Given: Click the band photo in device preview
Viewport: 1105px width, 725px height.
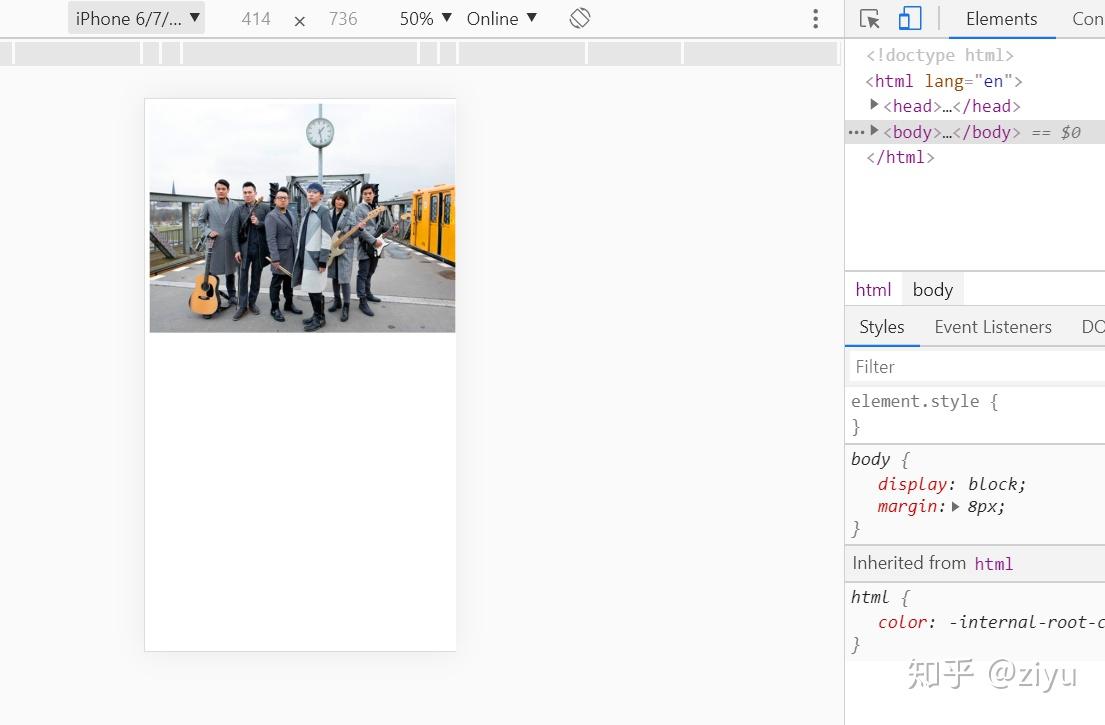Looking at the screenshot, I should (x=302, y=218).
